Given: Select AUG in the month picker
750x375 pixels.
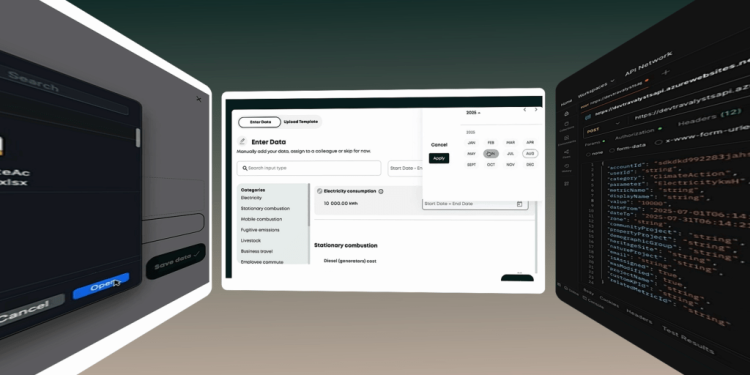Looking at the screenshot, I should [530, 154].
